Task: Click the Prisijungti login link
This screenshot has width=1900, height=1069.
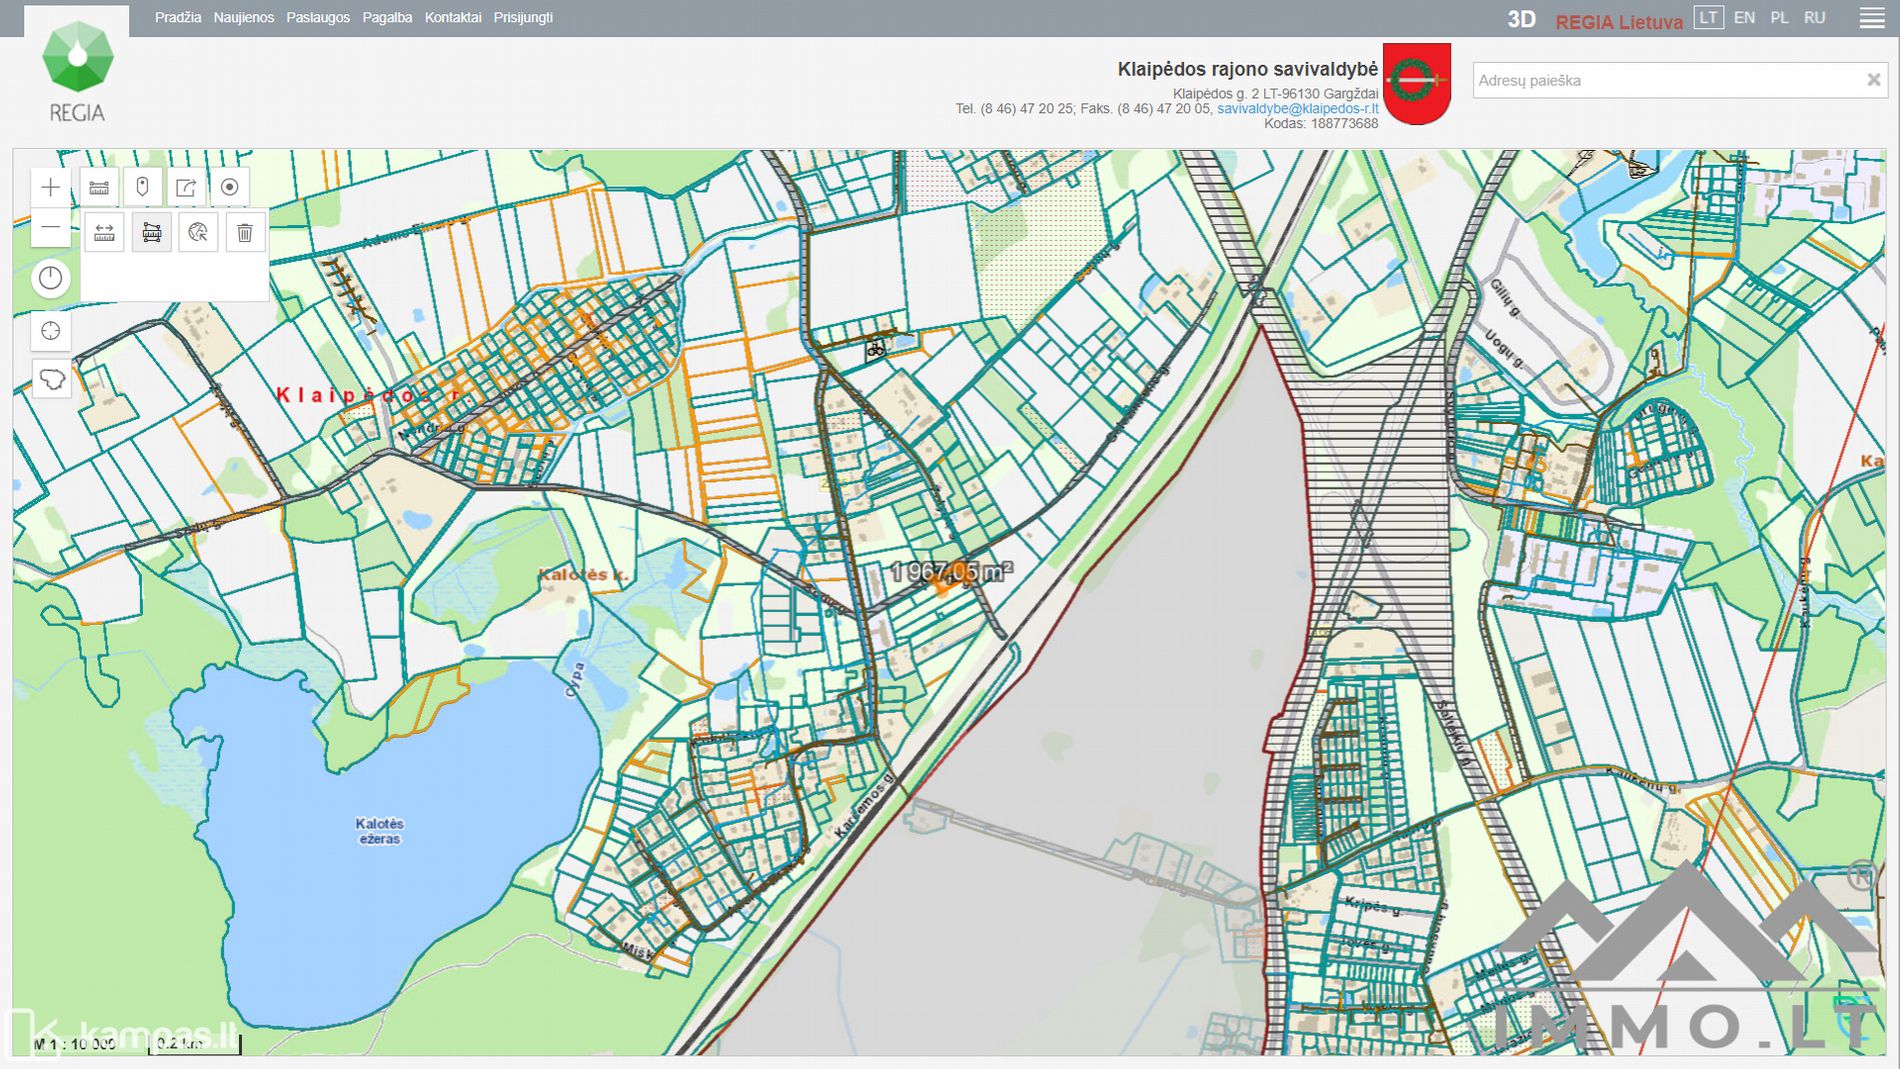Action: 523,18
